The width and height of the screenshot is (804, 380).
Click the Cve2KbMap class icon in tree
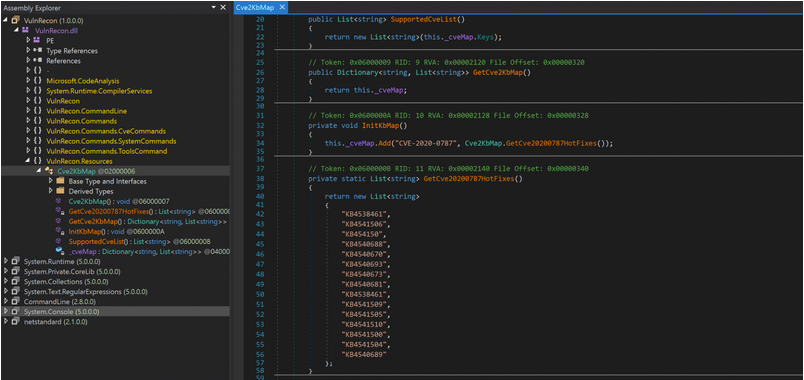(x=49, y=171)
